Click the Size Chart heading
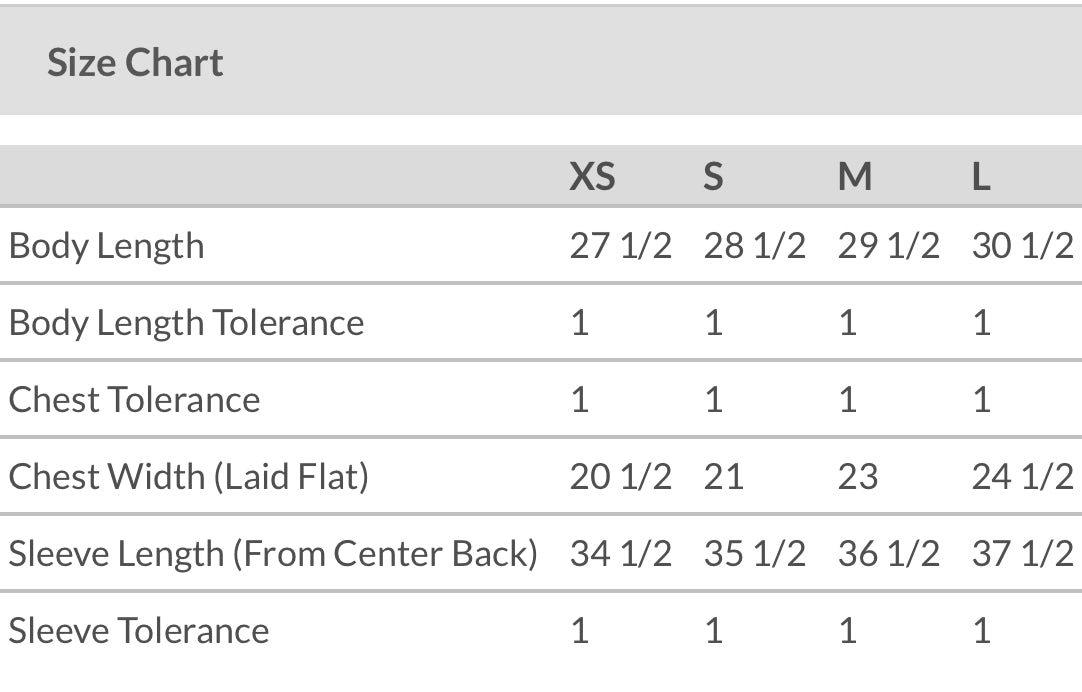The width and height of the screenshot is (1082, 692). point(135,63)
